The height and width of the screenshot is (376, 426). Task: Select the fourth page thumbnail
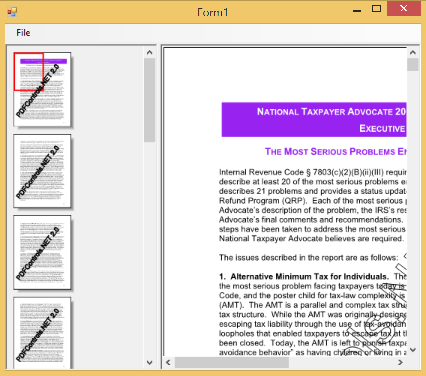point(42,333)
